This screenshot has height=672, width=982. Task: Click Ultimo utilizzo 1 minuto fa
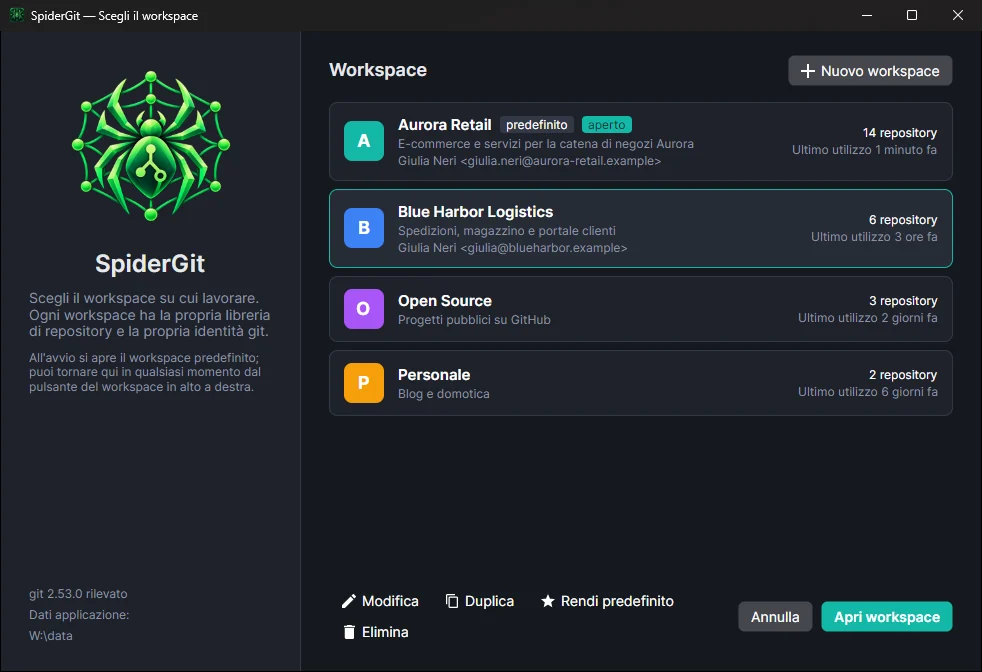pos(864,150)
